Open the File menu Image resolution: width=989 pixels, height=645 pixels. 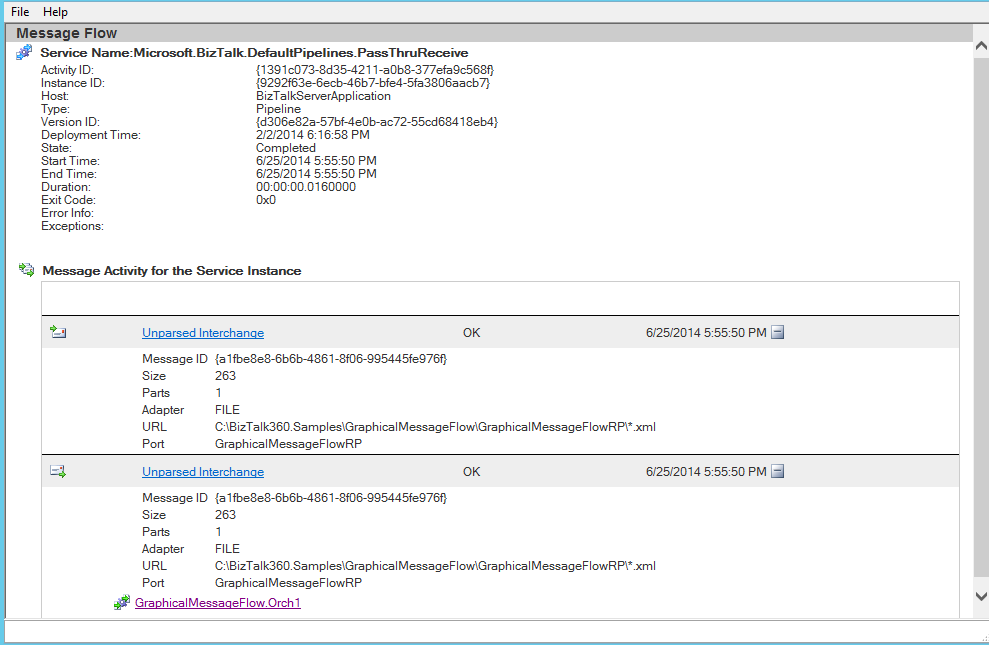point(20,12)
